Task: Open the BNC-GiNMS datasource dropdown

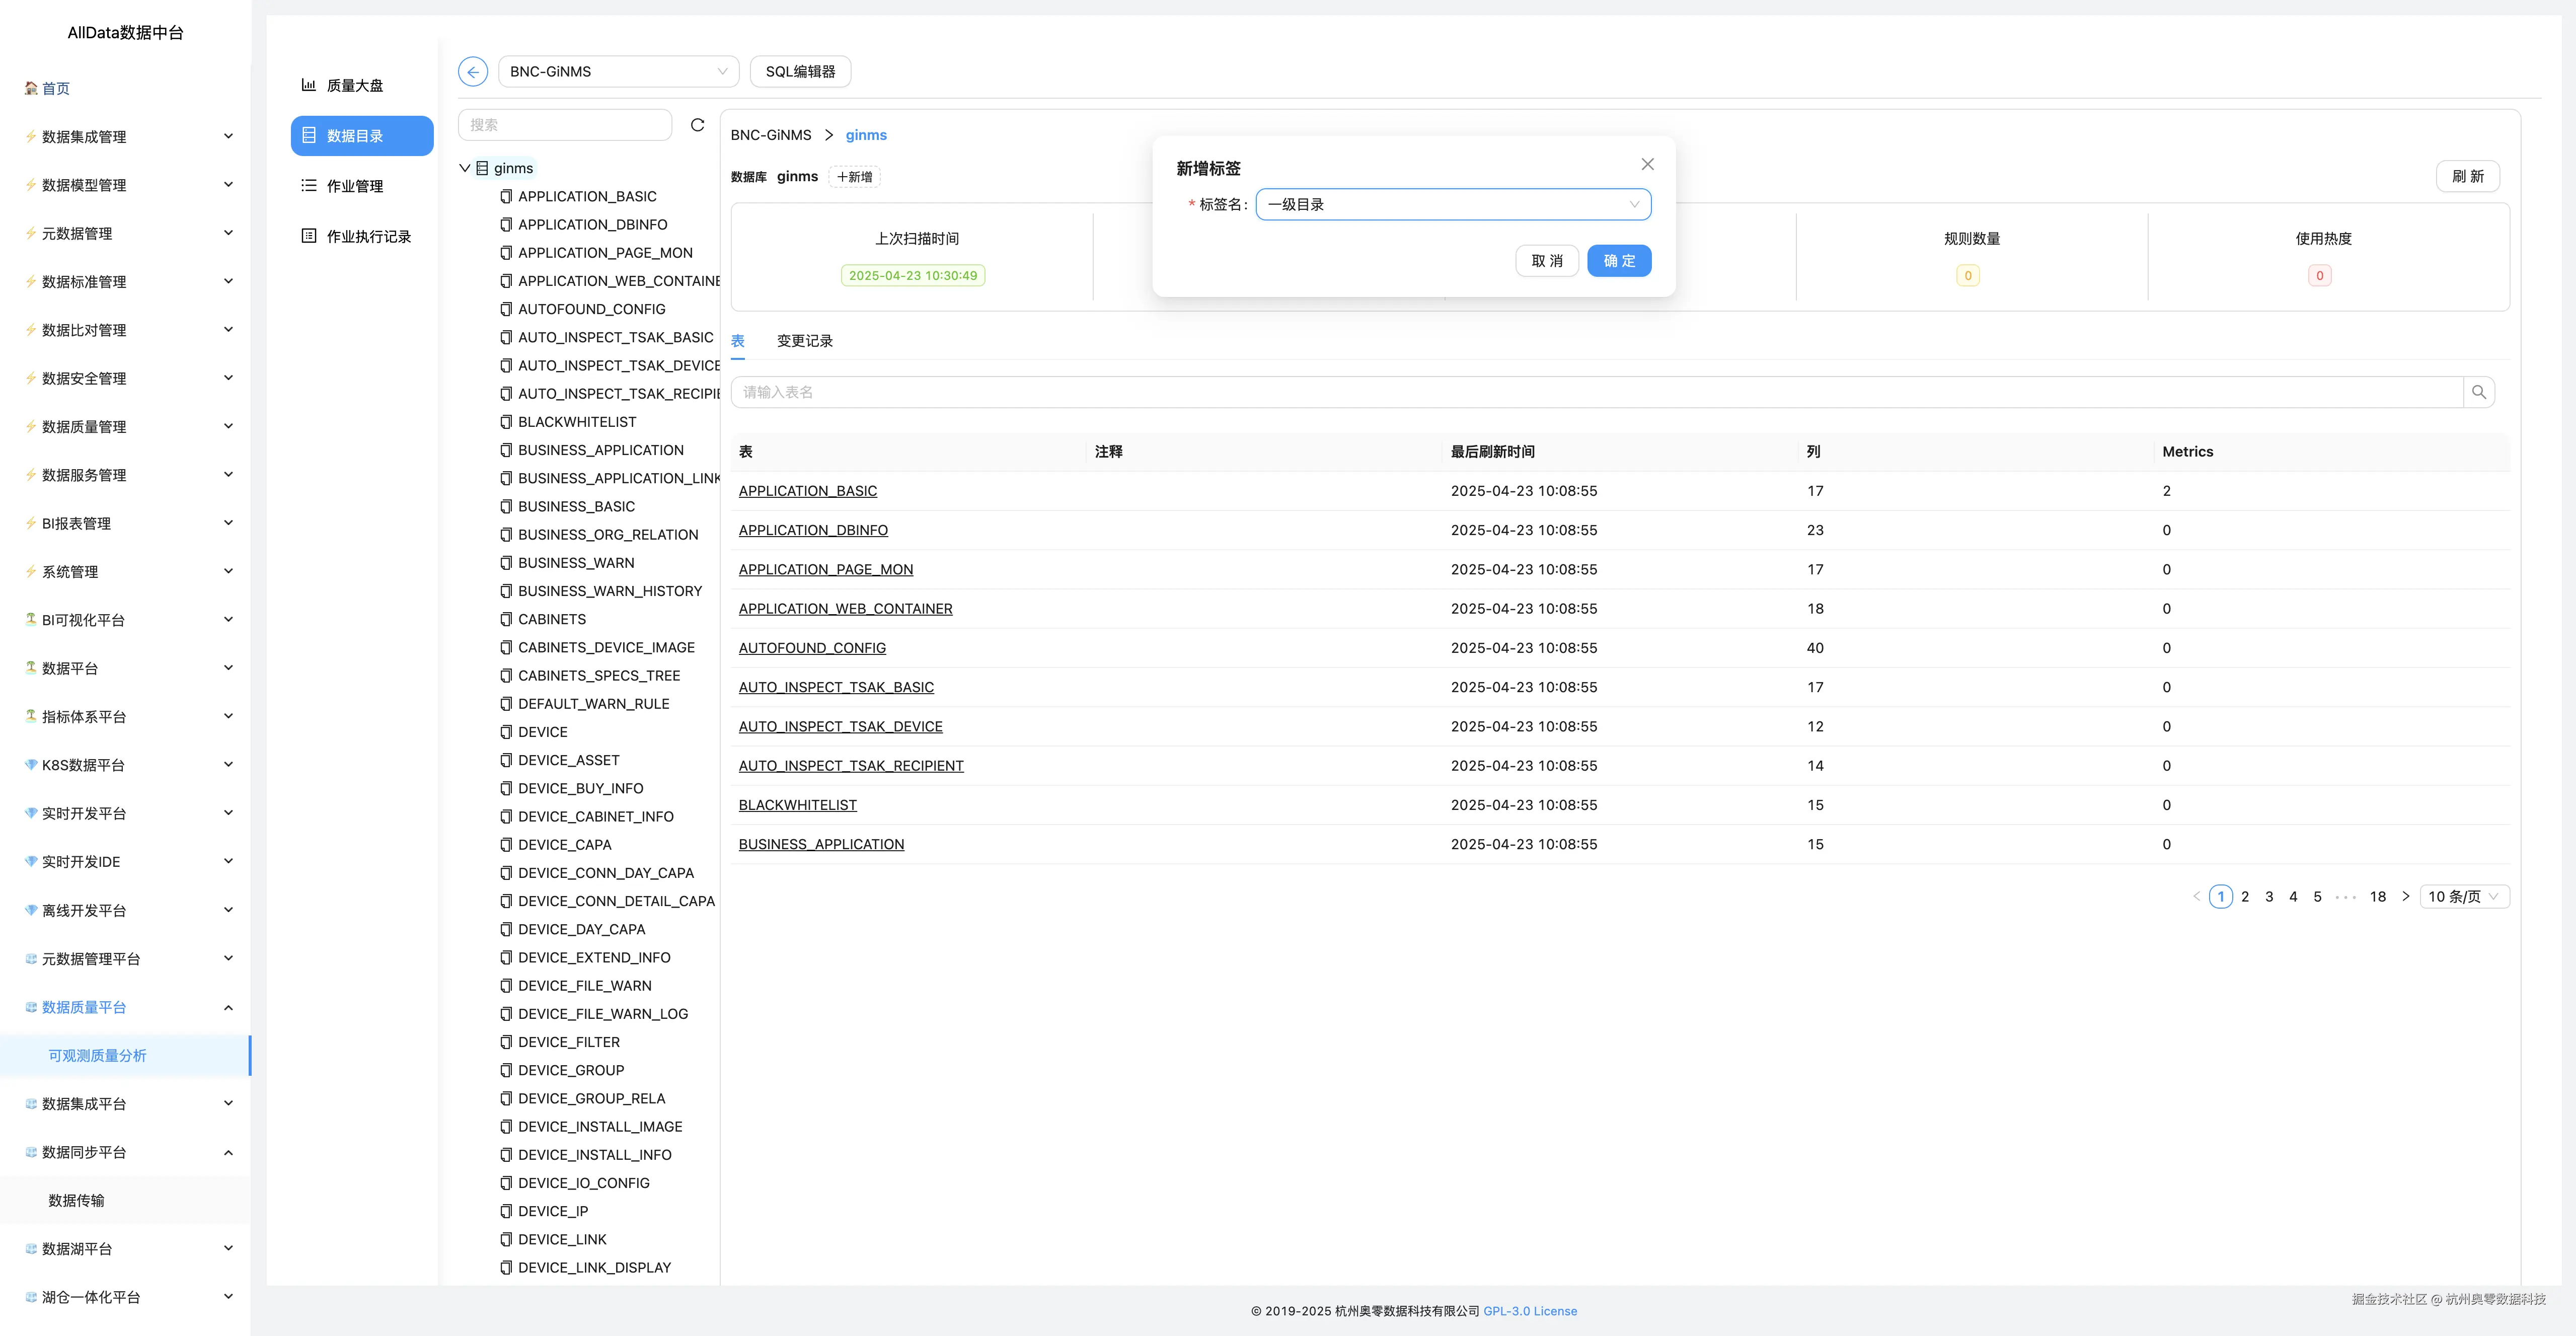Action: click(617, 72)
